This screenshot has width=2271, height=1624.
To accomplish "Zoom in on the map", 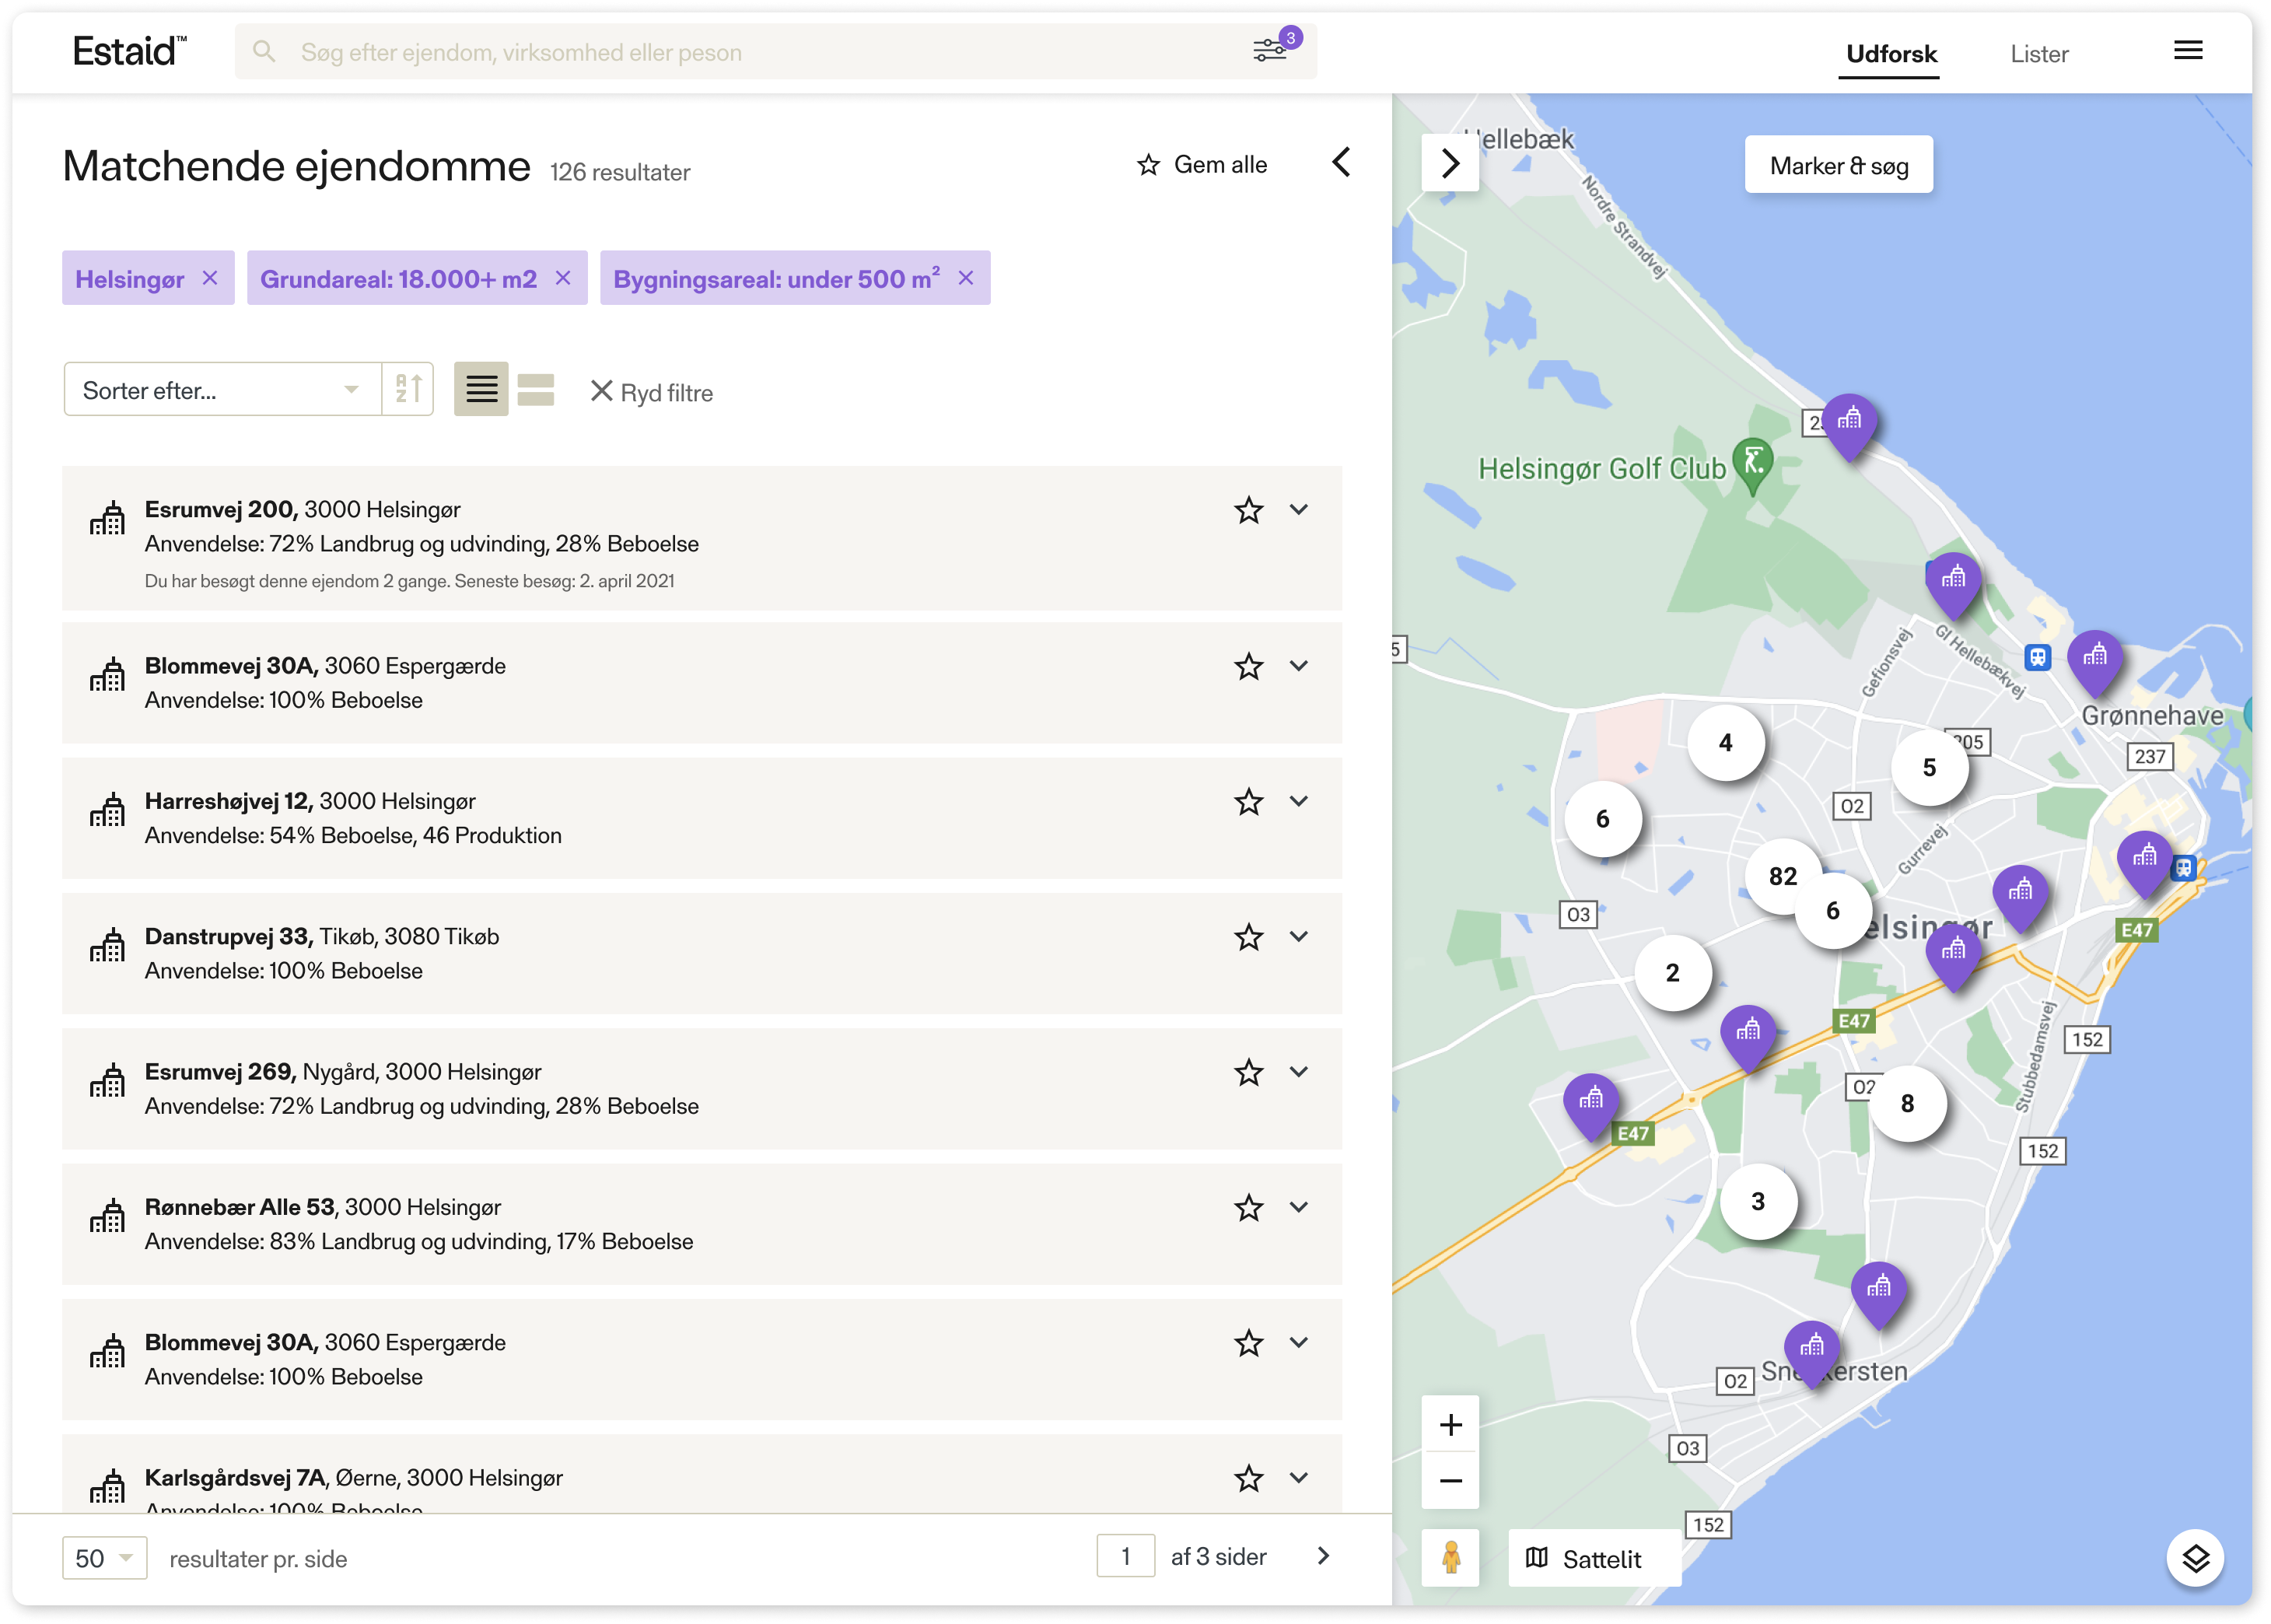I will point(1450,1424).
